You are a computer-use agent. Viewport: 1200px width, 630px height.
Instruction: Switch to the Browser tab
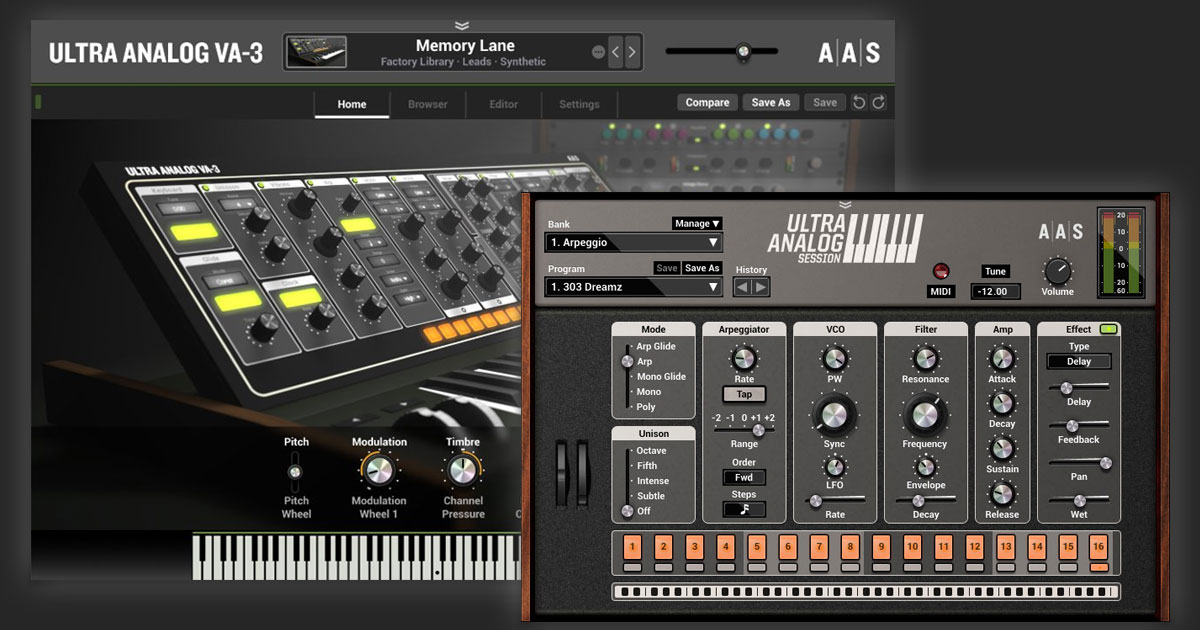coord(427,103)
